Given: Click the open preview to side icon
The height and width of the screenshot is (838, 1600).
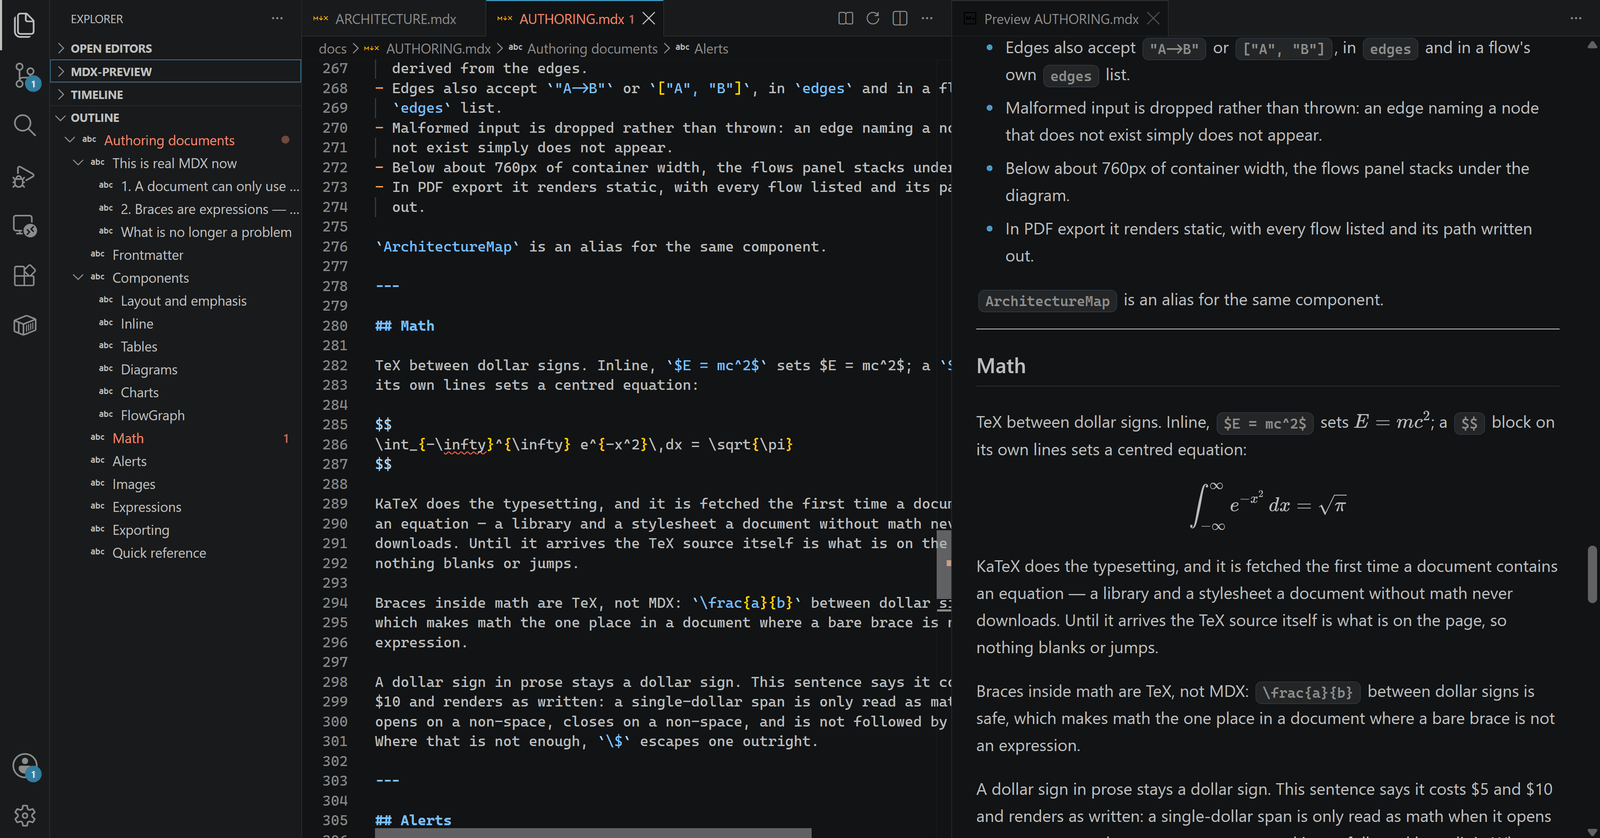Looking at the screenshot, I should pos(846,19).
